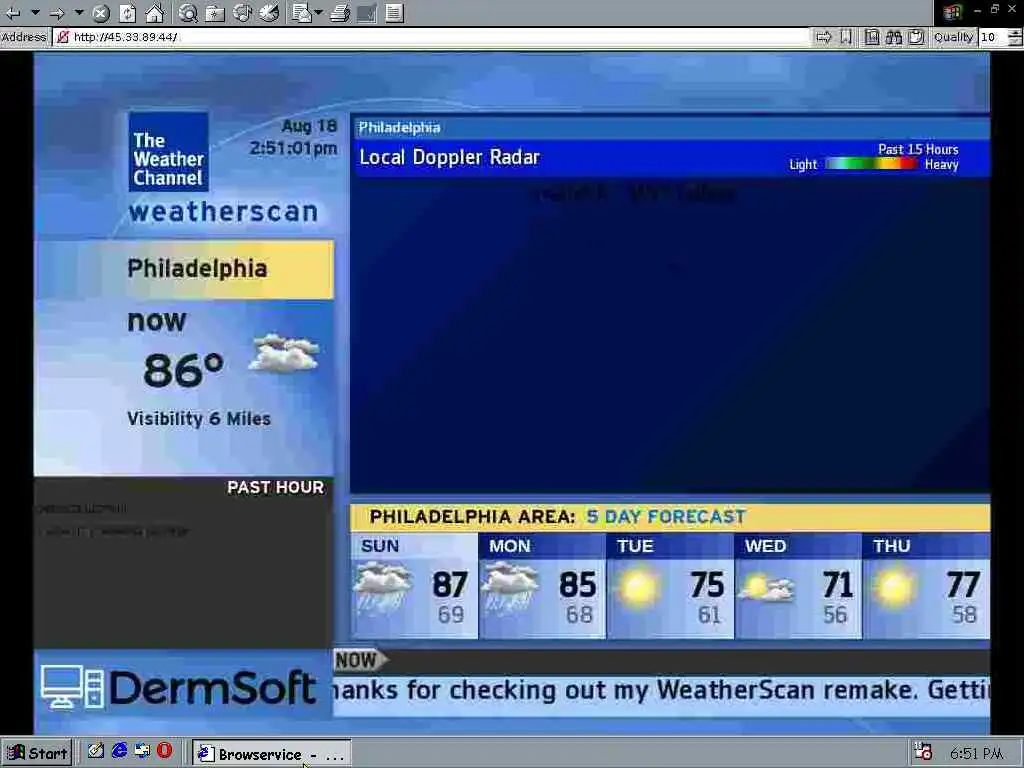
Task: Expand the Mail button dropdown arrow
Action: [319, 12]
